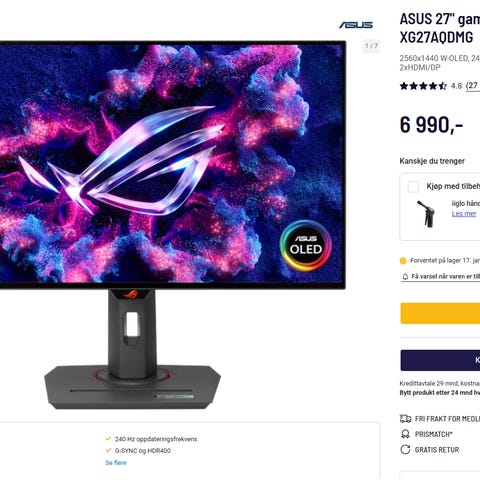Open the Les mer link
The image size is (480, 480).
(x=464, y=214)
